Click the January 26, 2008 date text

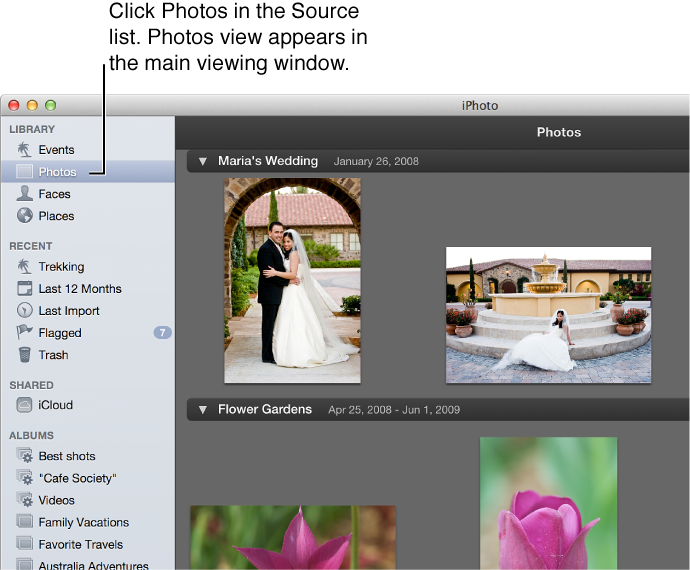376,162
